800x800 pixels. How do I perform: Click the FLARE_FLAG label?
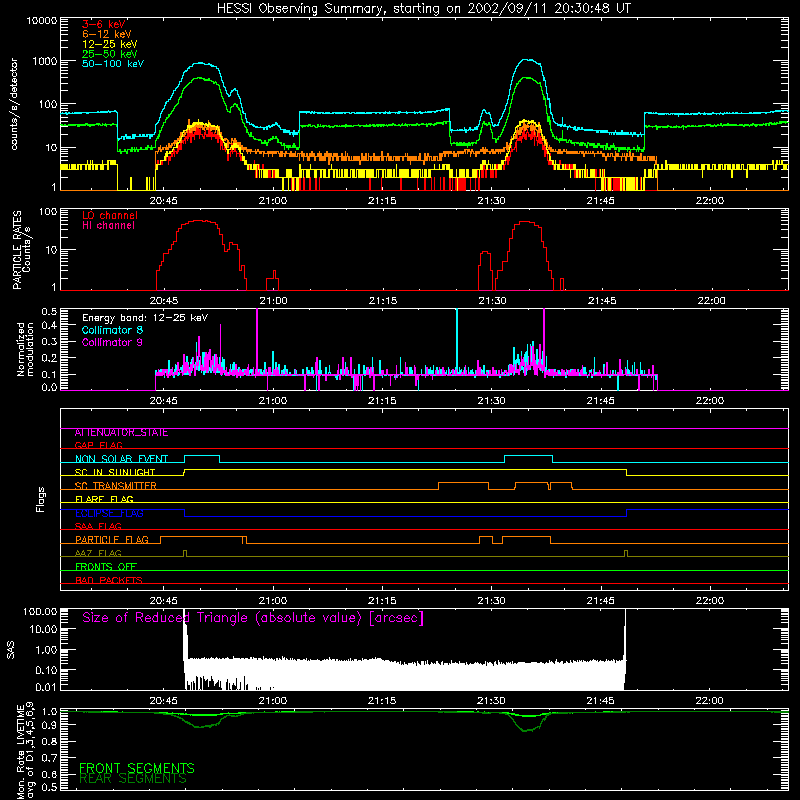point(104,499)
